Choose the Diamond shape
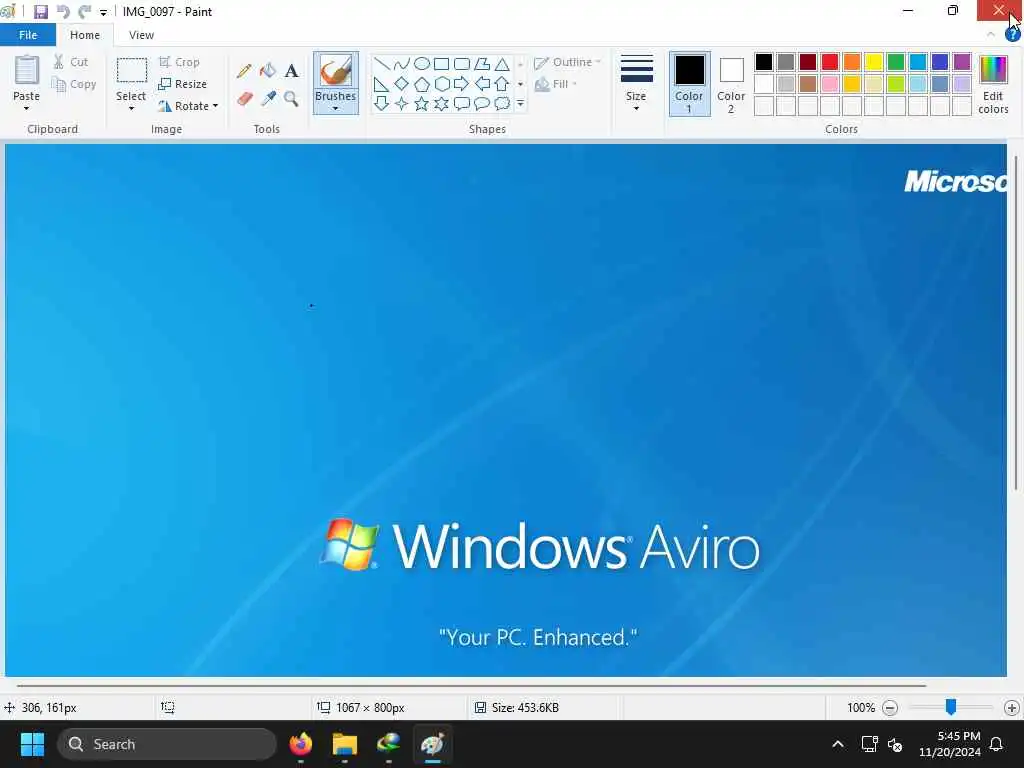The image size is (1024, 768). click(x=402, y=84)
